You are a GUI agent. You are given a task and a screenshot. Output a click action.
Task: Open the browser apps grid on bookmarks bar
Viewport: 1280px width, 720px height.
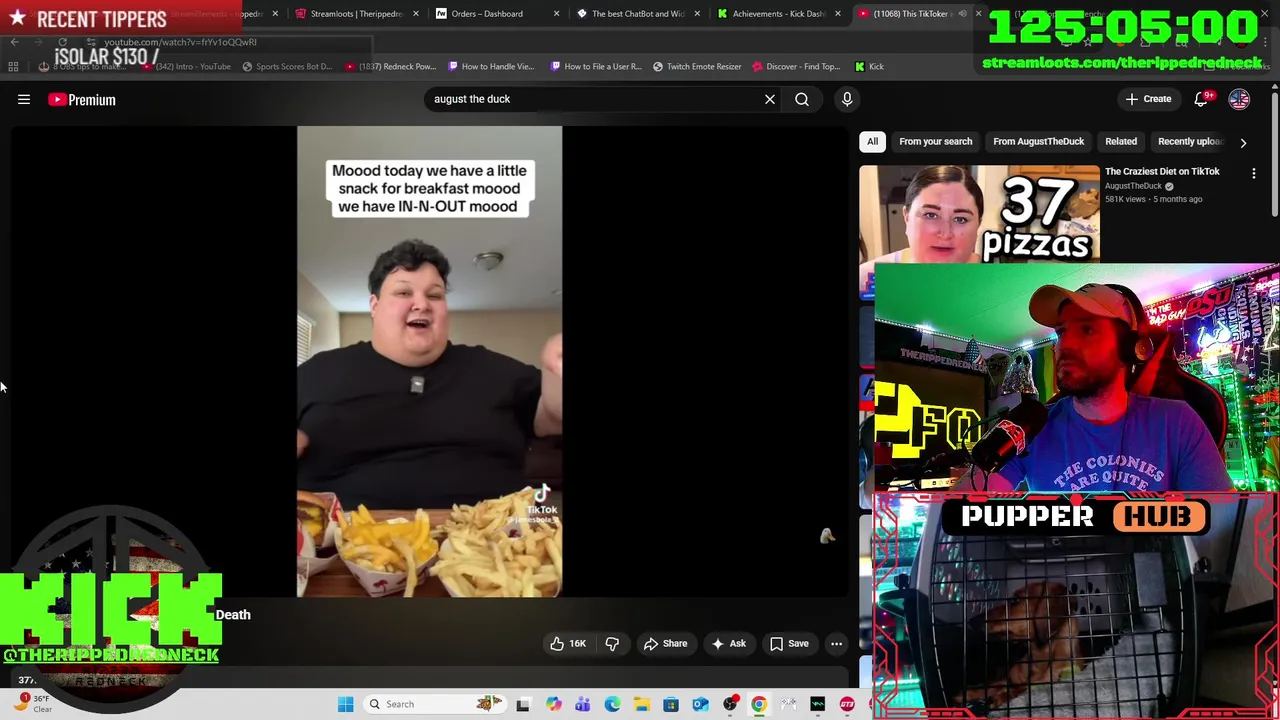point(14,67)
